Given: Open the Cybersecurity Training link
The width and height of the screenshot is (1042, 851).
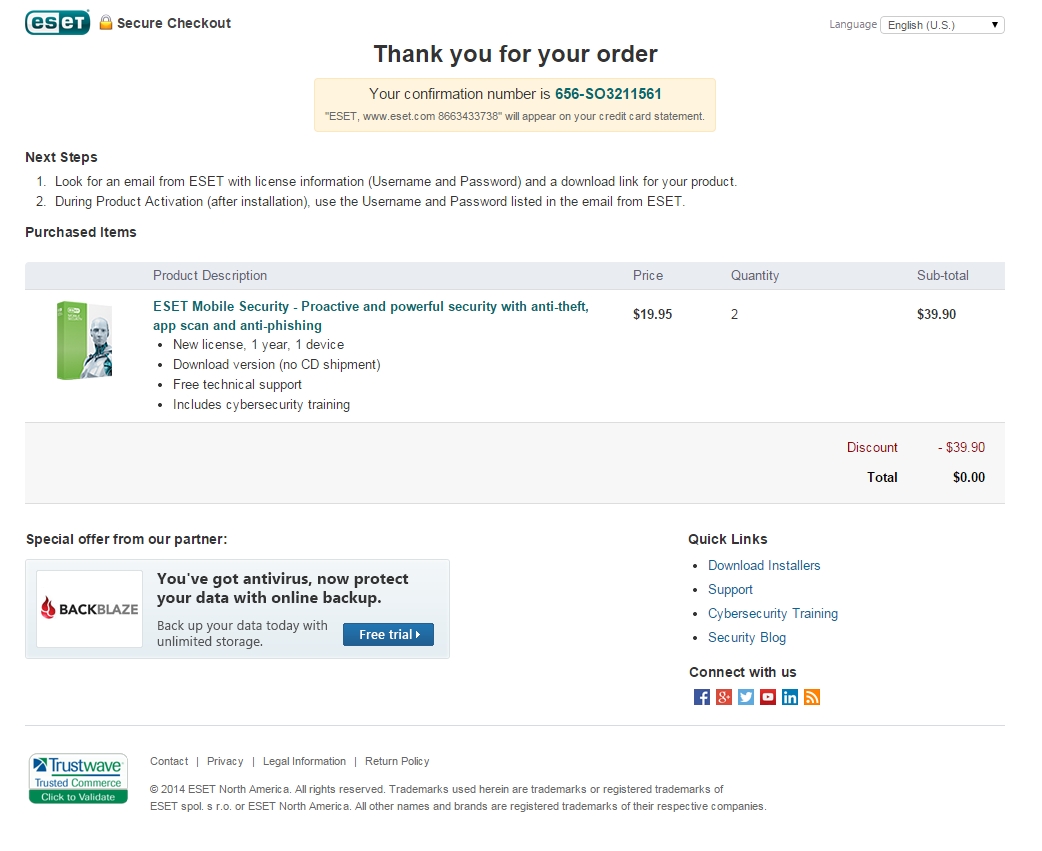Looking at the screenshot, I should [x=773, y=614].
